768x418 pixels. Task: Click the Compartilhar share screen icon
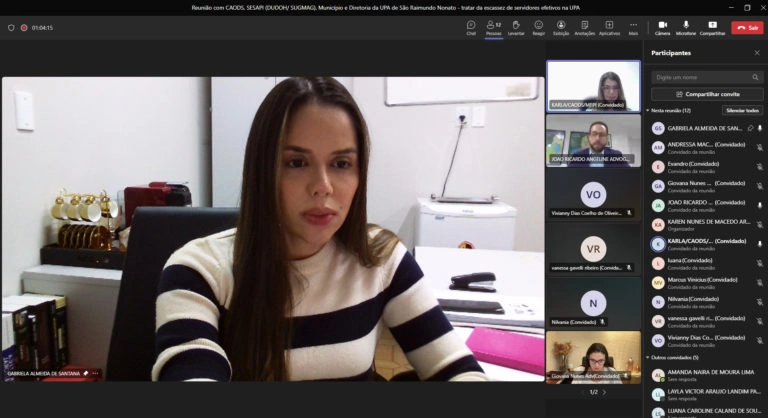[x=712, y=26]
